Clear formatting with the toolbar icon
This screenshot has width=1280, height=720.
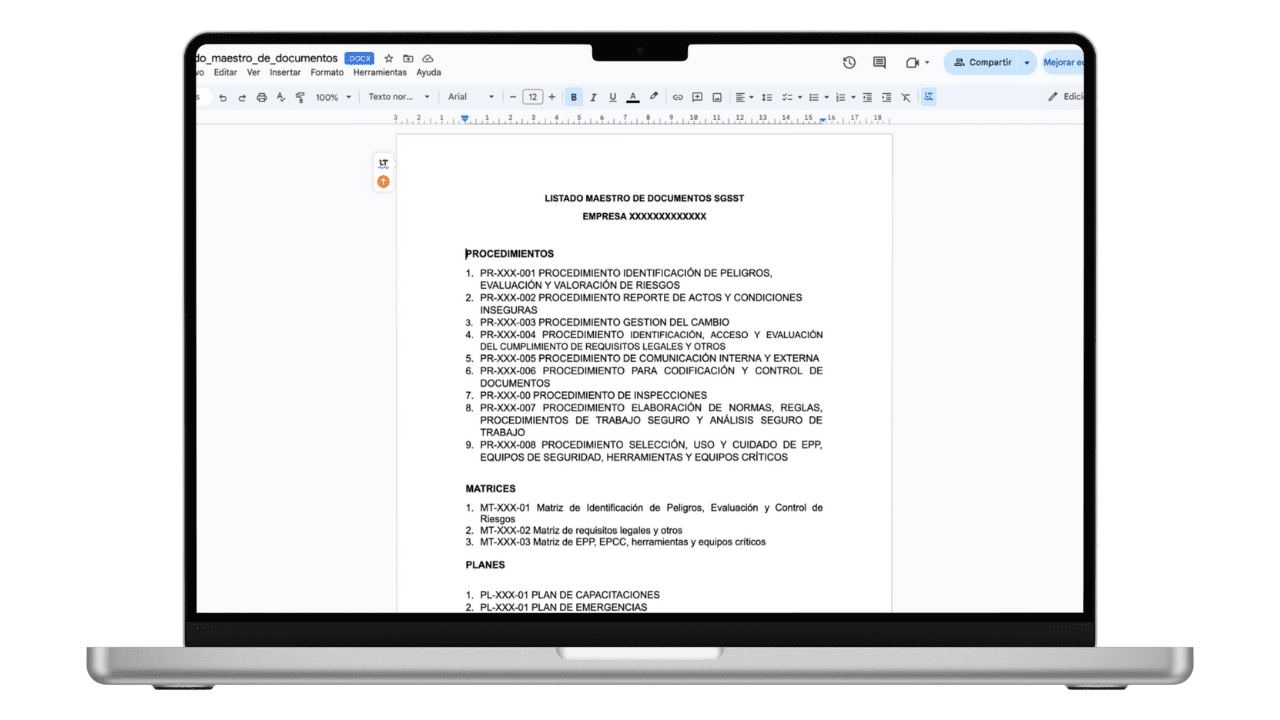(904, 96)
